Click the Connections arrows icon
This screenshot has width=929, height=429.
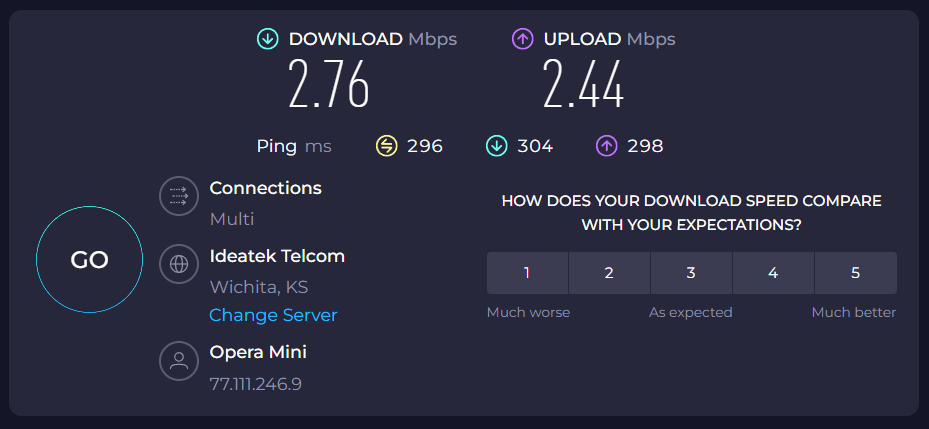(179, 196)
